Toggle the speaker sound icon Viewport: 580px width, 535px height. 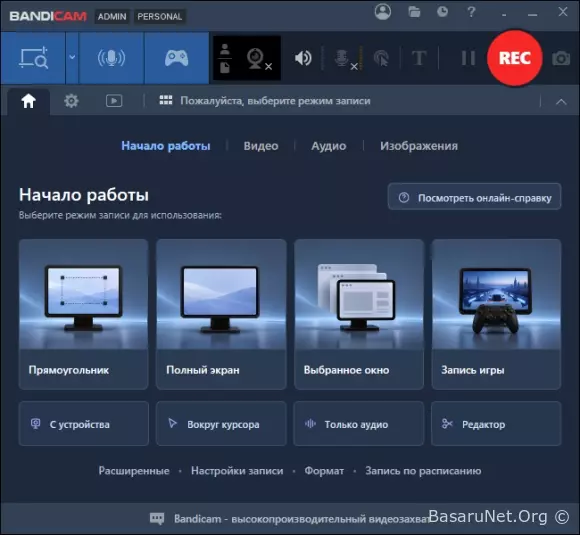303,58
